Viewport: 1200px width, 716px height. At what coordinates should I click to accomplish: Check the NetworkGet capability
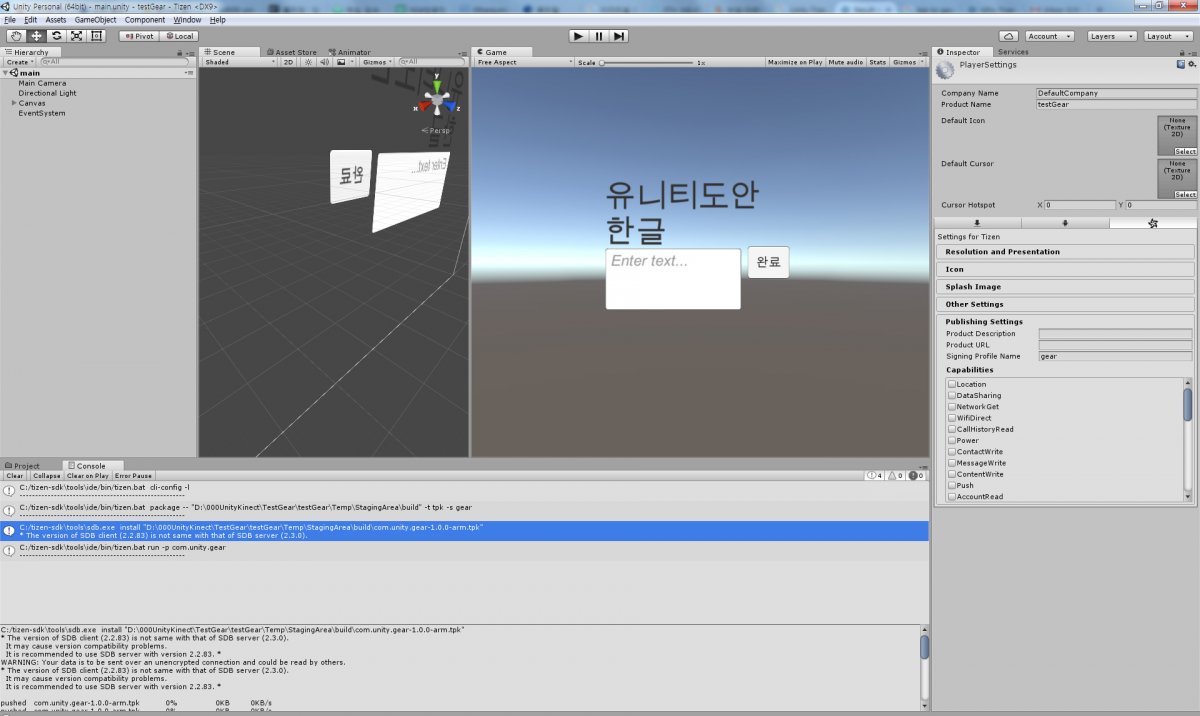click(x=952, y=407)
